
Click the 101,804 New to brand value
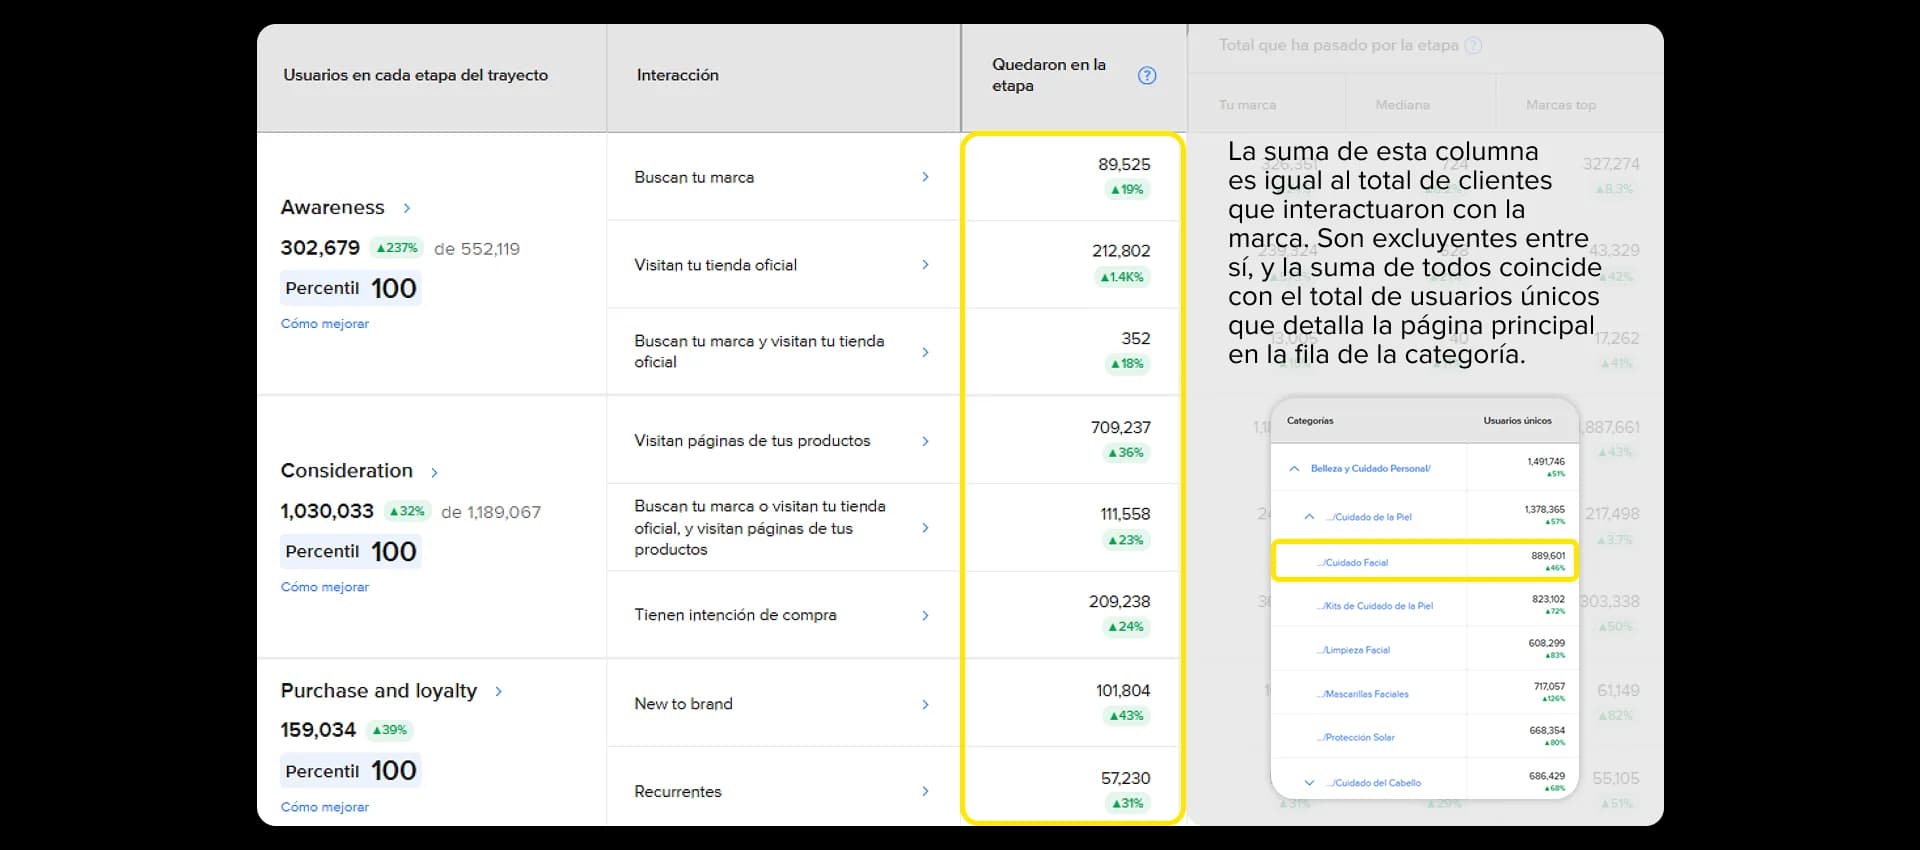pos(1123,690)
